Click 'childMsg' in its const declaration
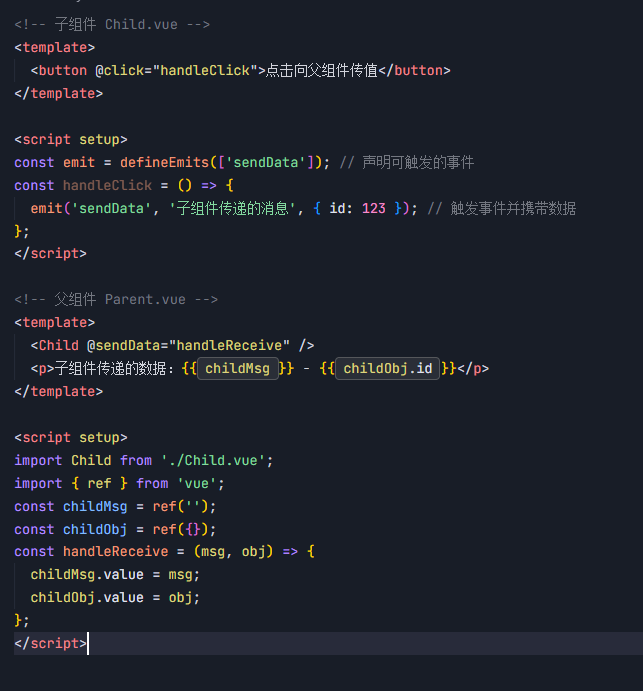The width and height of the screenshot is (643, 691). coord(95,506)
